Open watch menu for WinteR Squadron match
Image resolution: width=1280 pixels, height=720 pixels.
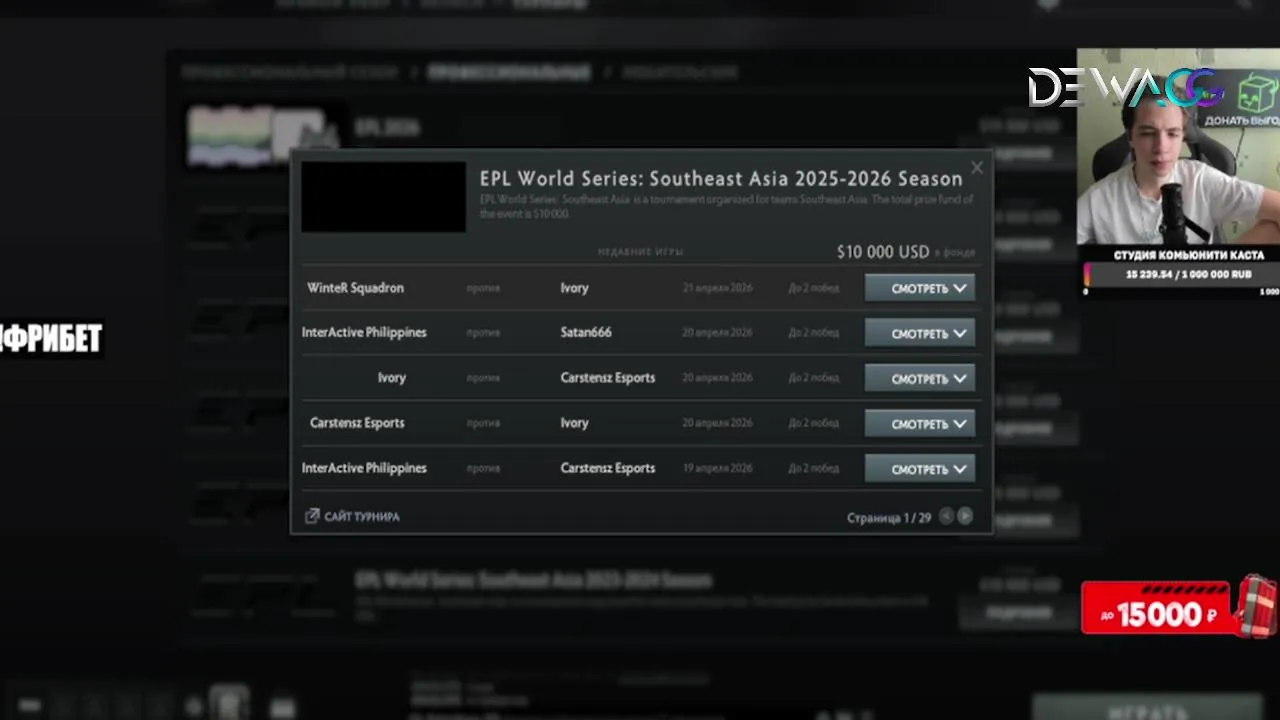point(919,288)
